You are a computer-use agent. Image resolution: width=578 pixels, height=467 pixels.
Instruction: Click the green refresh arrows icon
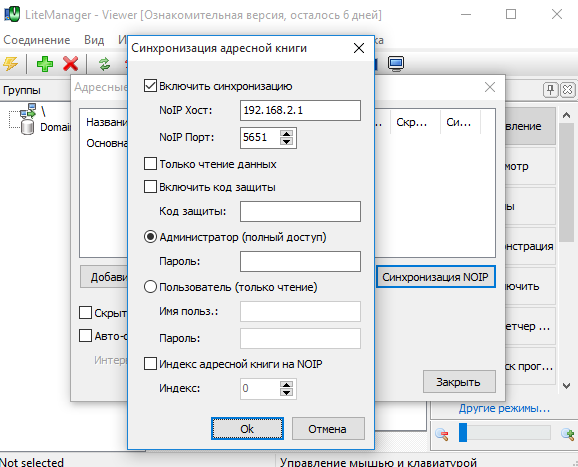coord(105,63)
